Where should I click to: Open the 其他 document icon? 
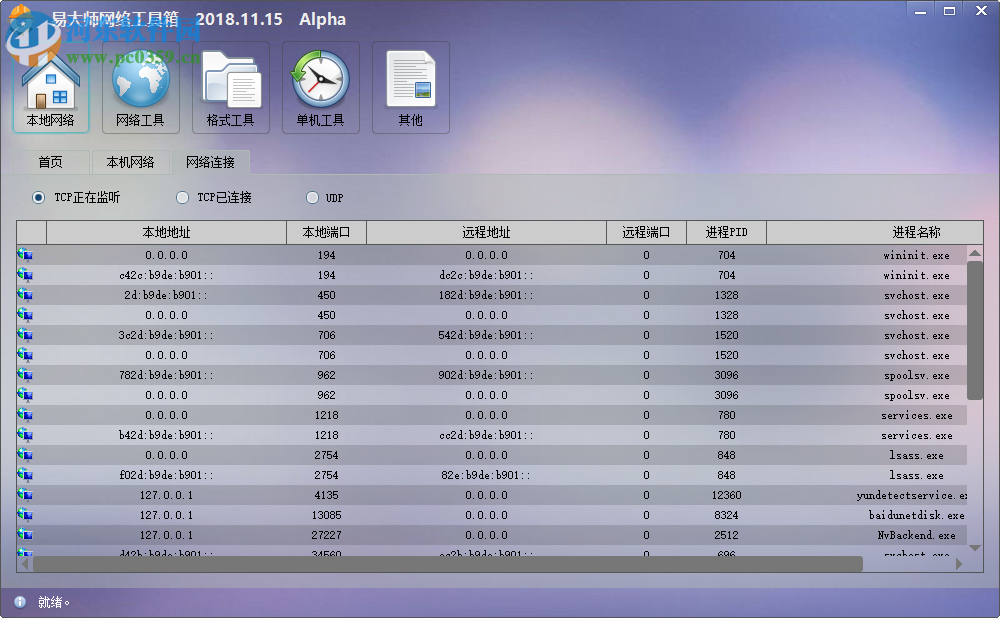(x=411, y=87)
